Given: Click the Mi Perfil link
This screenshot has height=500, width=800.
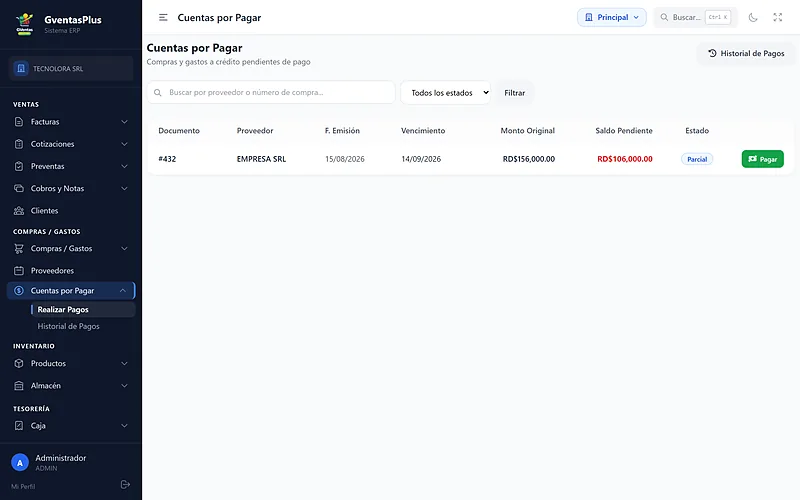Looking at the screenshot, I should [x=23, y=486].
